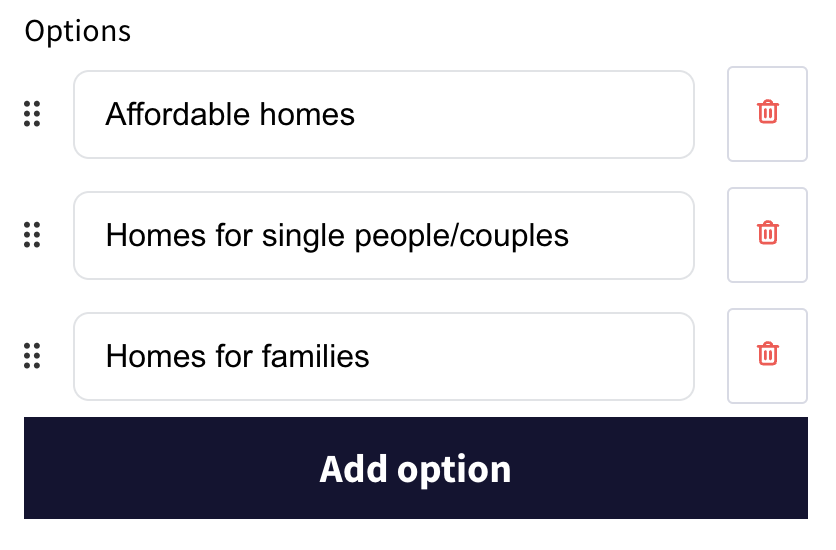Click the word "single" in the second option
Viewport: 836px width, 550px height.
tap(300, 236)
